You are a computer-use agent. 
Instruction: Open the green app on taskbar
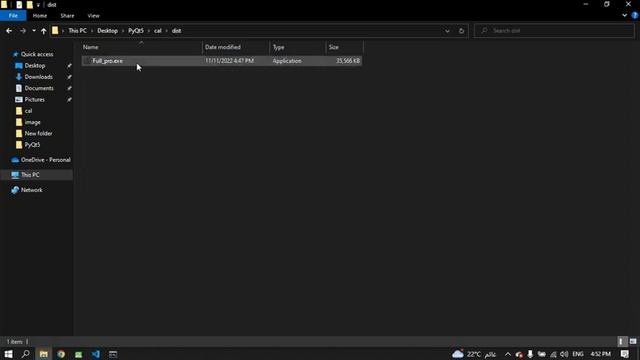coord(78,354)
